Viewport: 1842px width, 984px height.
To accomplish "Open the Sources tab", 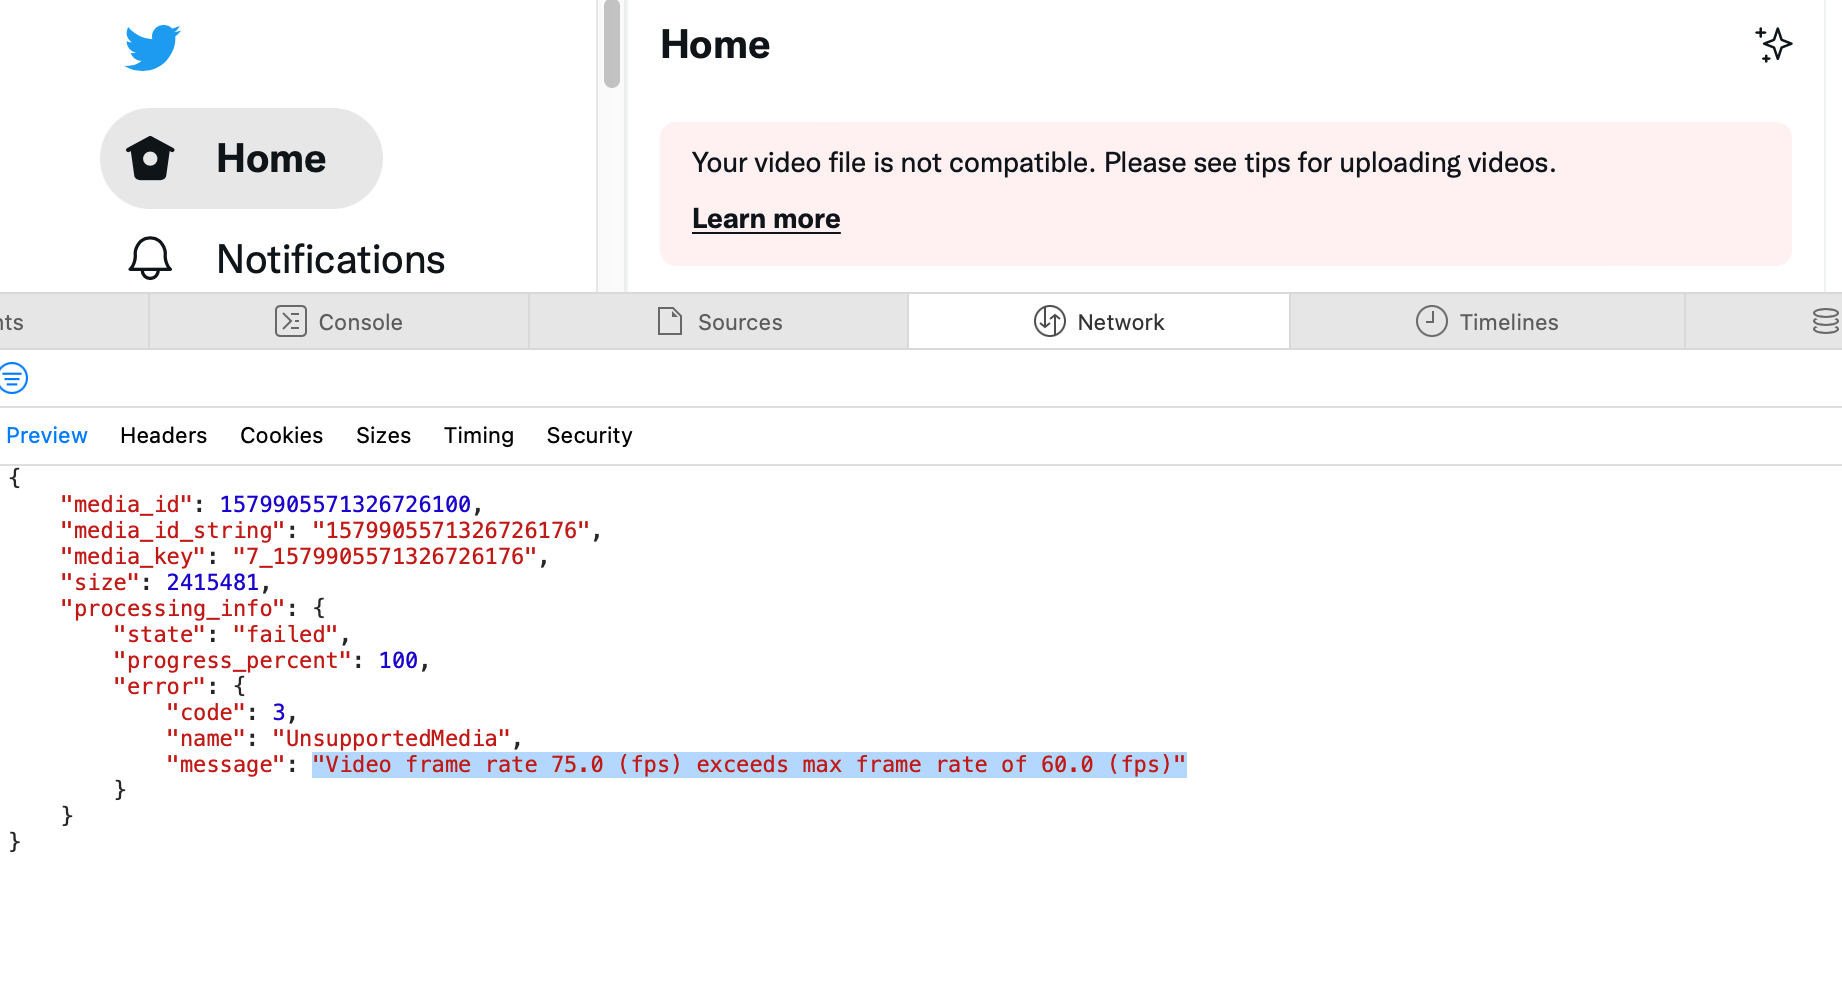I will [719, 322].
